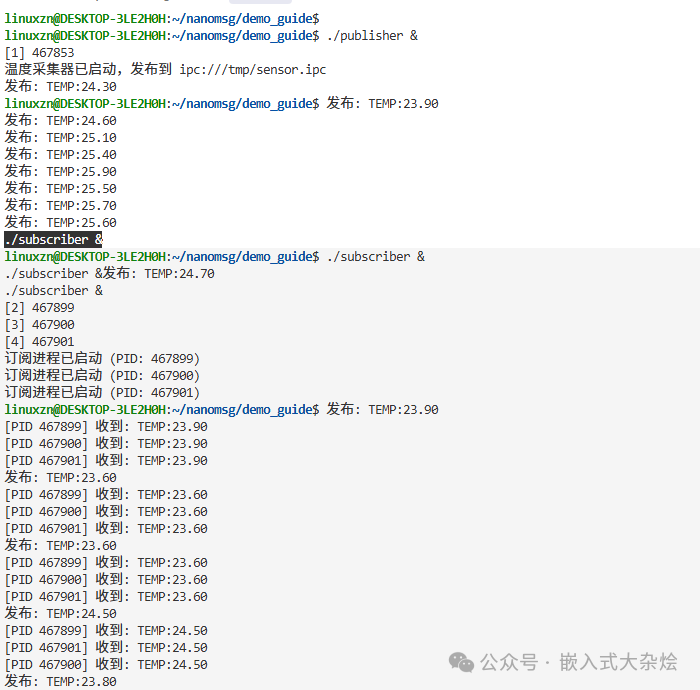The height and width of the screenshot is (690, 700).
Task: Click the 'ipc:///tmp/sensor.ipc' address text
Action: pyautogui.click(x=253, y=70)
